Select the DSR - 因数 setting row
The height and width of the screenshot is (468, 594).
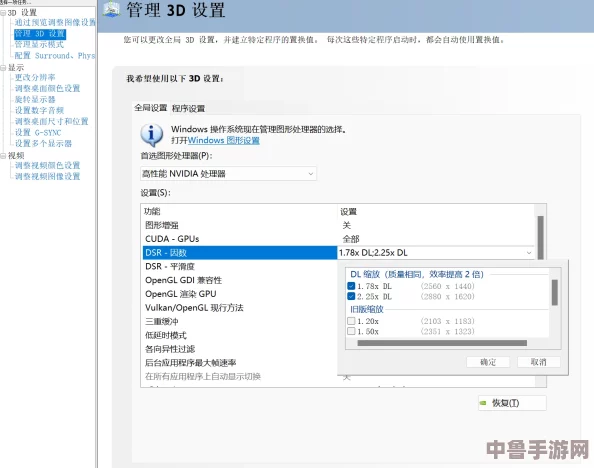[240, 253]
